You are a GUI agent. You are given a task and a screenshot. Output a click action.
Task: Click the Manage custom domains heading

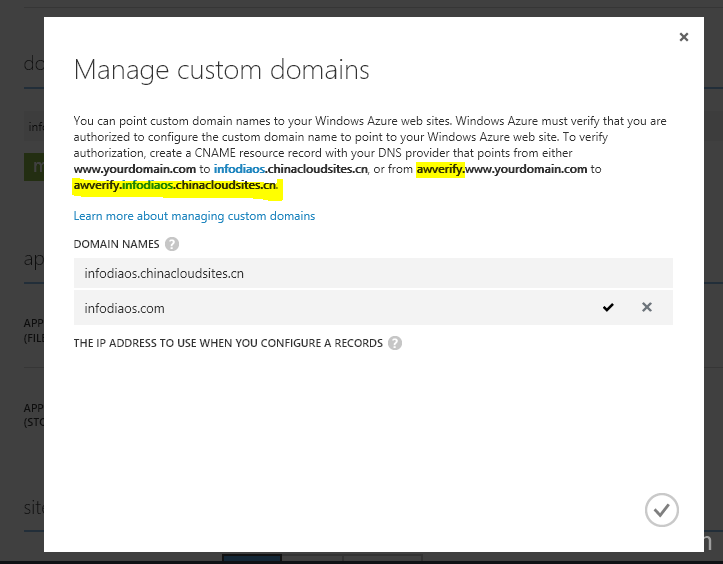221,70
